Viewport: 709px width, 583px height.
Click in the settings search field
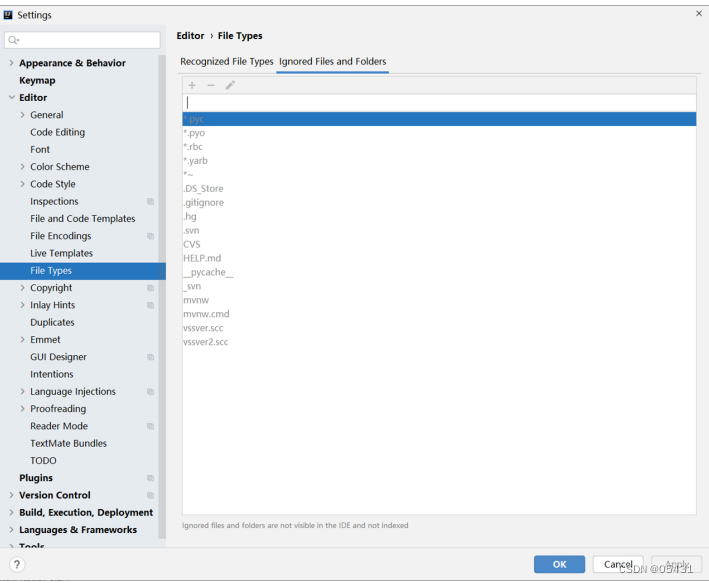tap(82, 40)
